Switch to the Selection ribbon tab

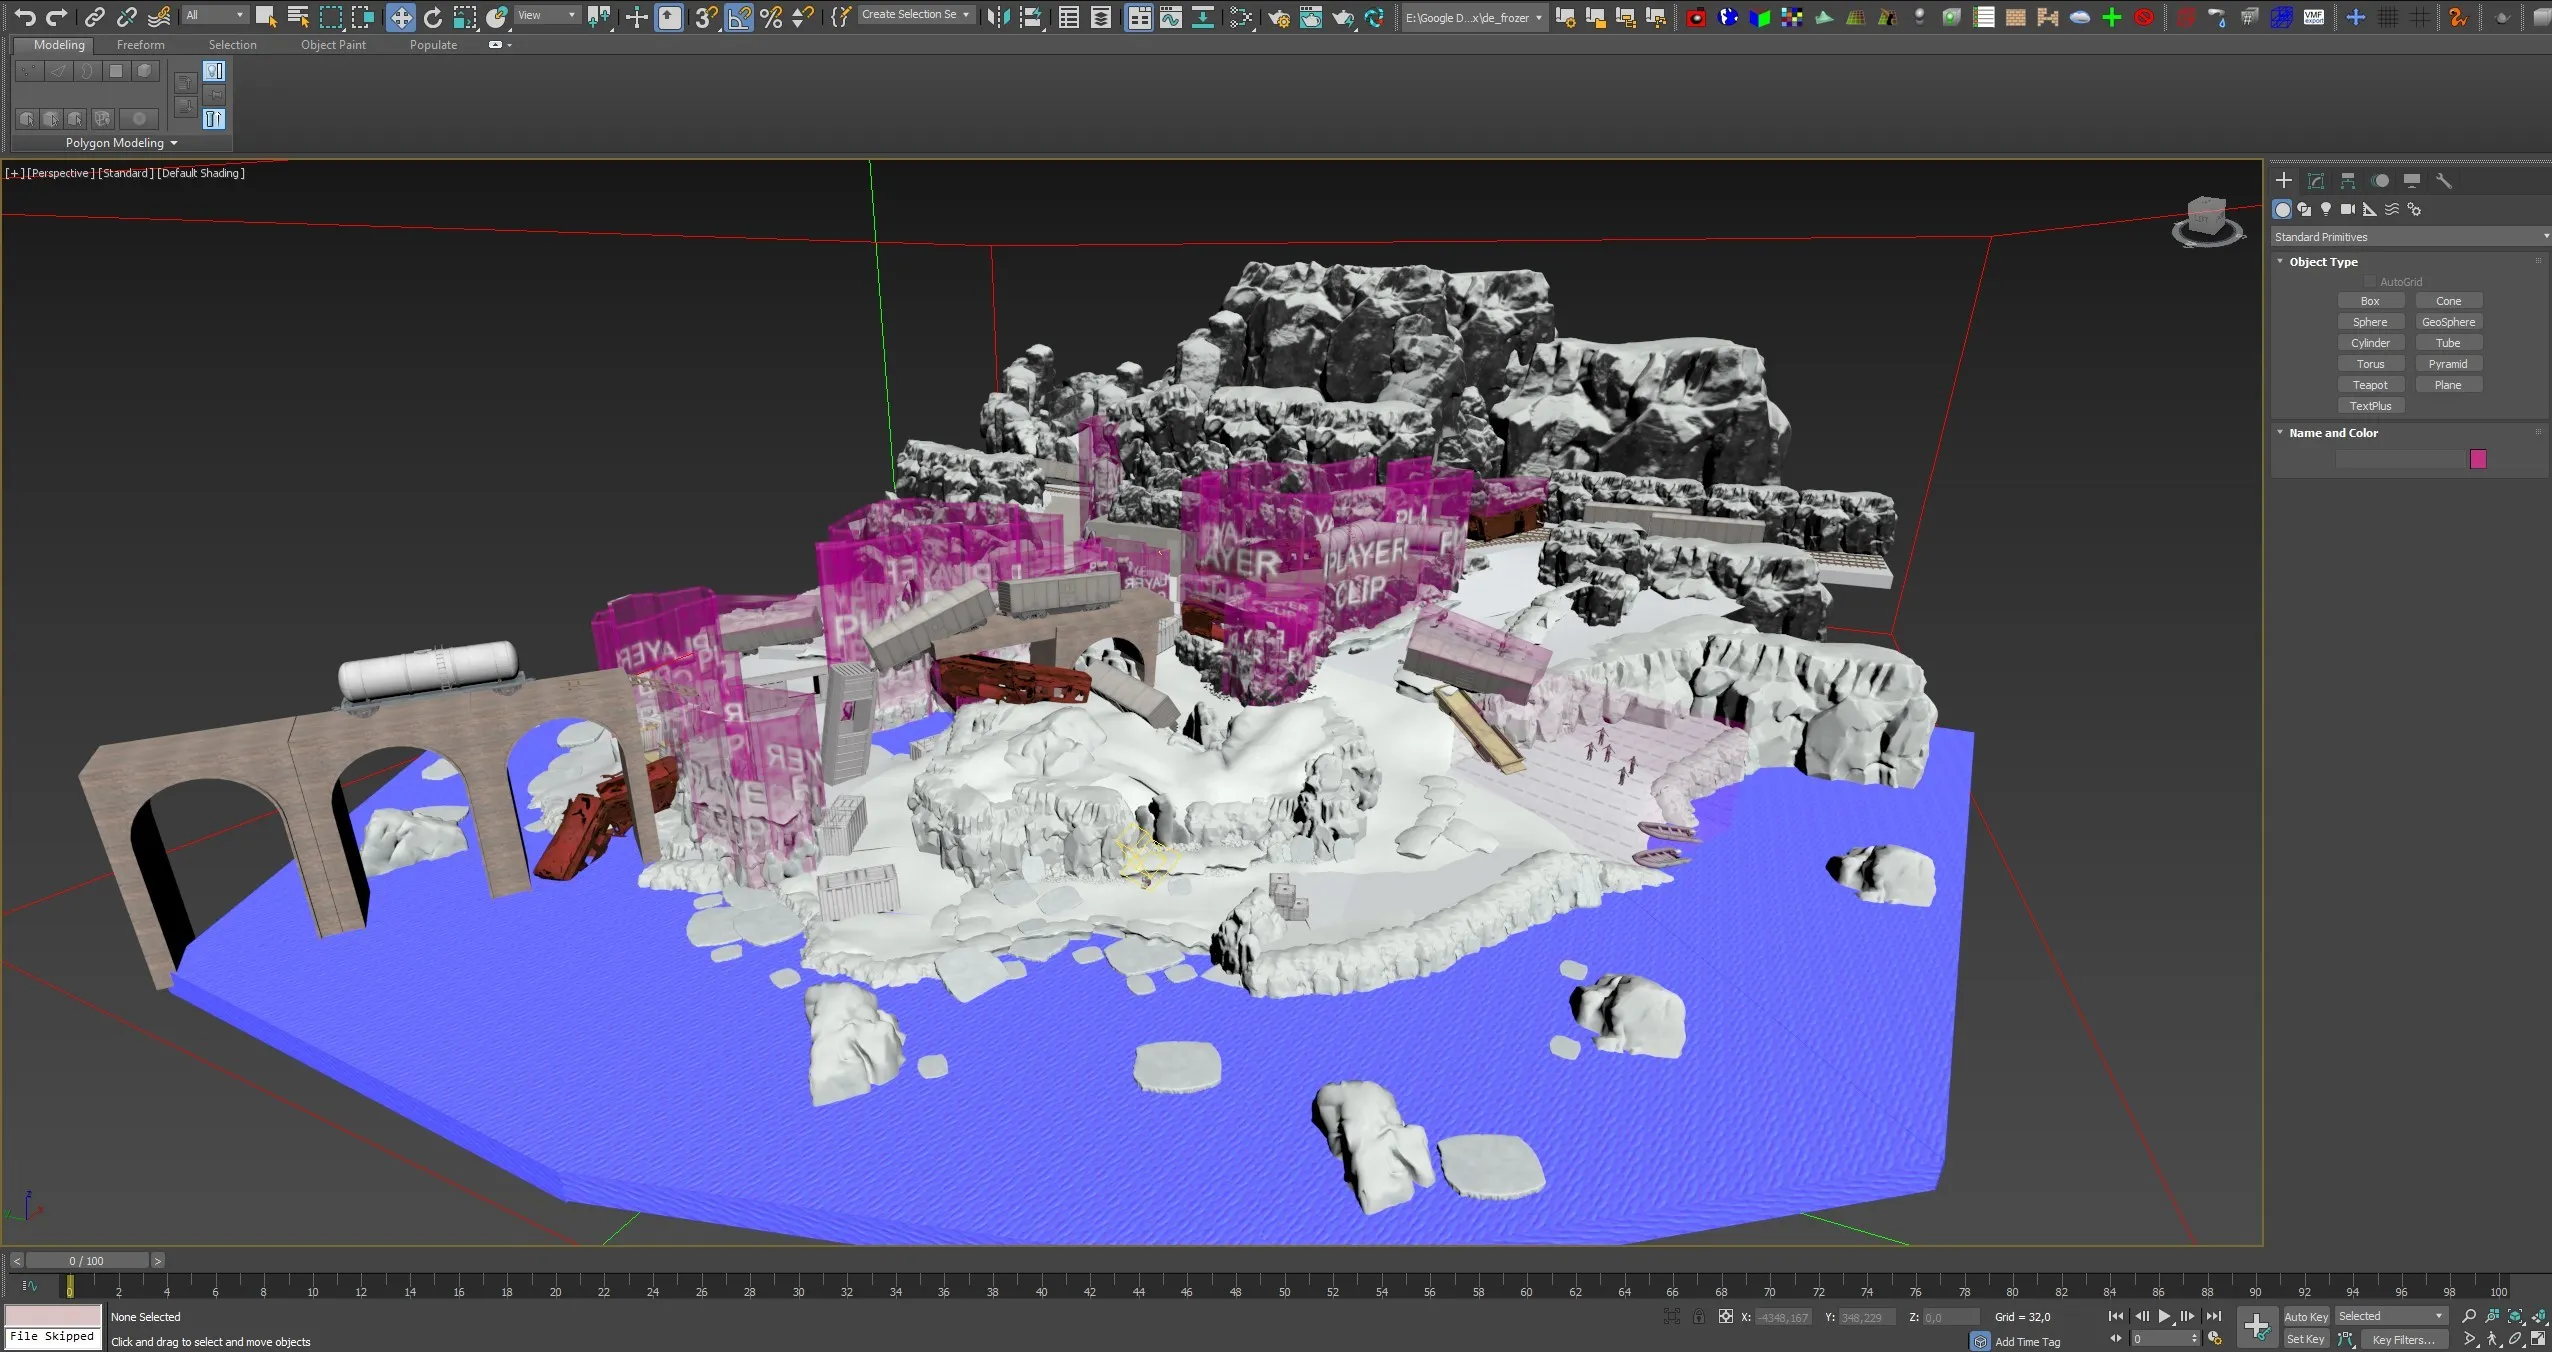232,45
